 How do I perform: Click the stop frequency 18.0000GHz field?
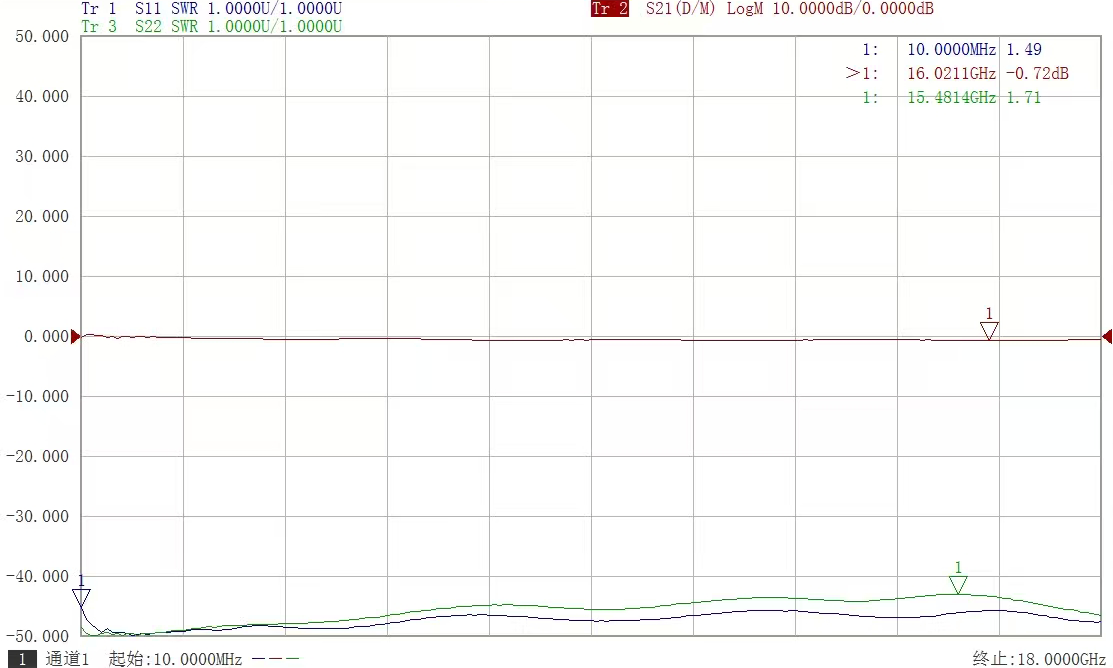point(1039,659)
